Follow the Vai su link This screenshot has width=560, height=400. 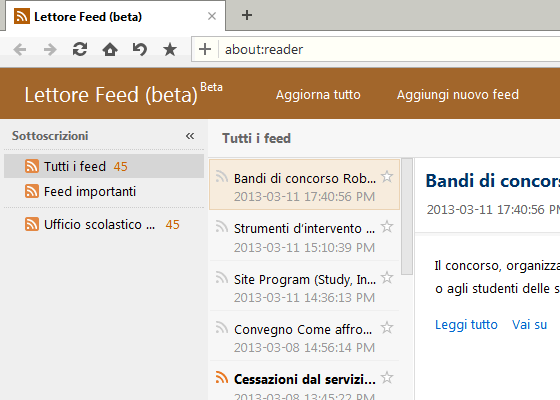(529, 325)
